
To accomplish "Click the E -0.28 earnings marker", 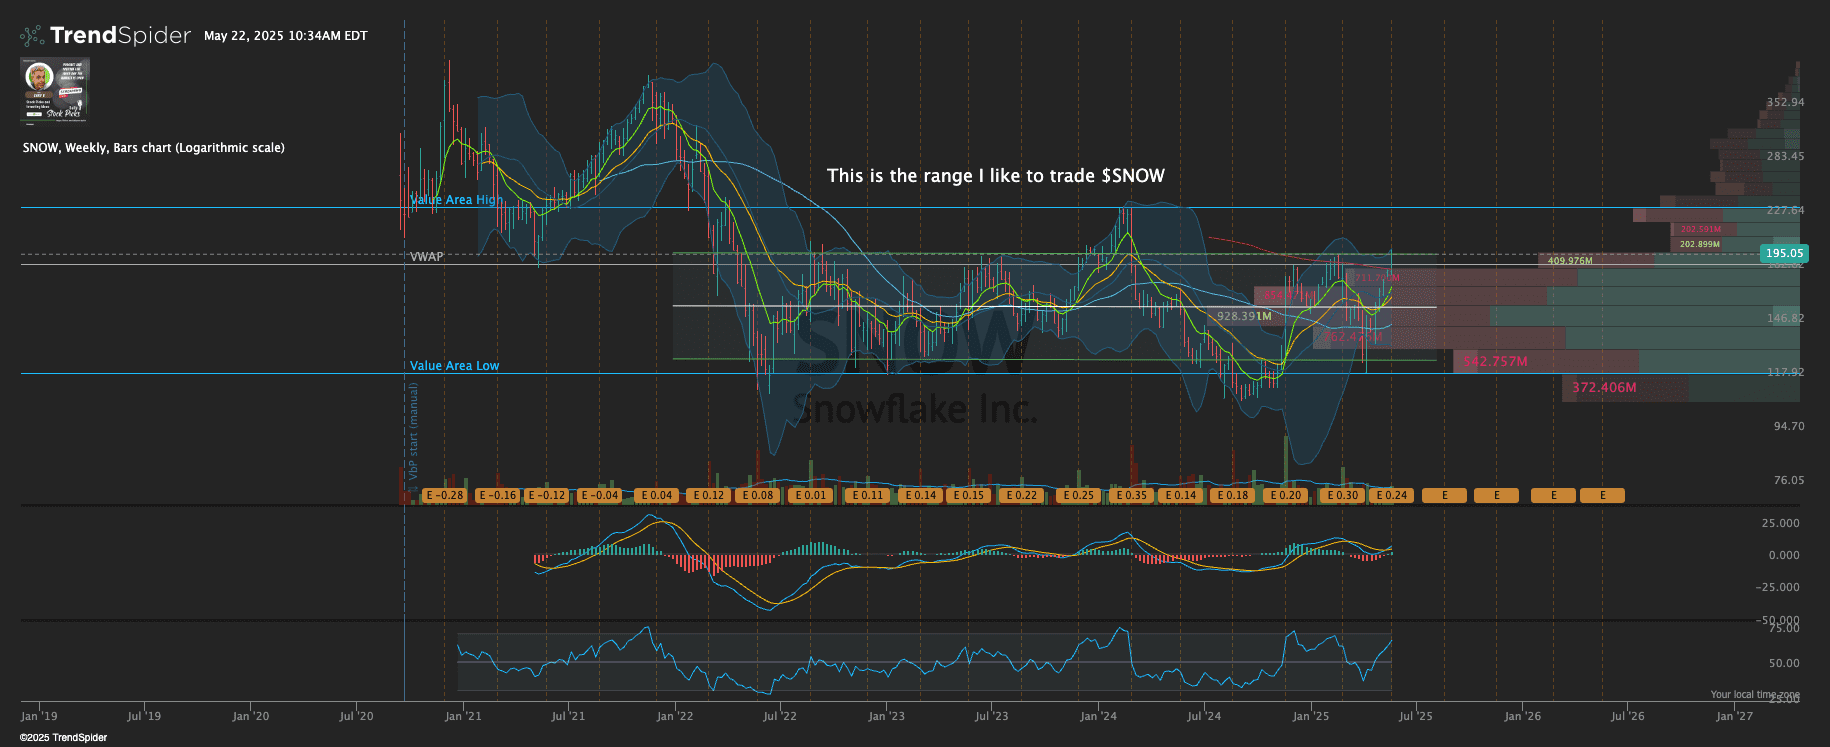I will click(445, 495).
